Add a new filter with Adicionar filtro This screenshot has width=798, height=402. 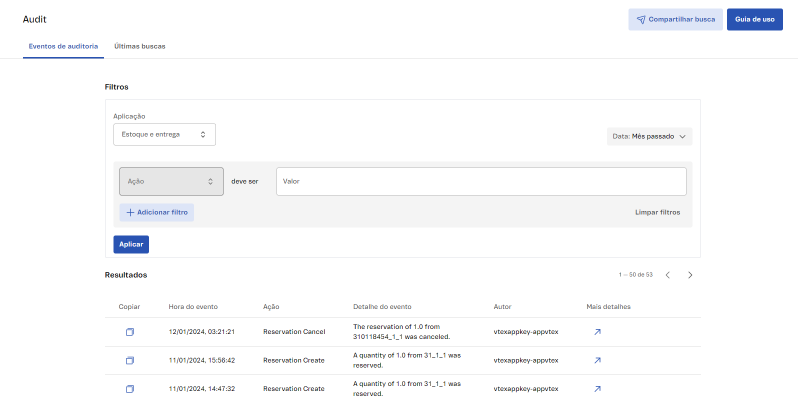[157, 212]
